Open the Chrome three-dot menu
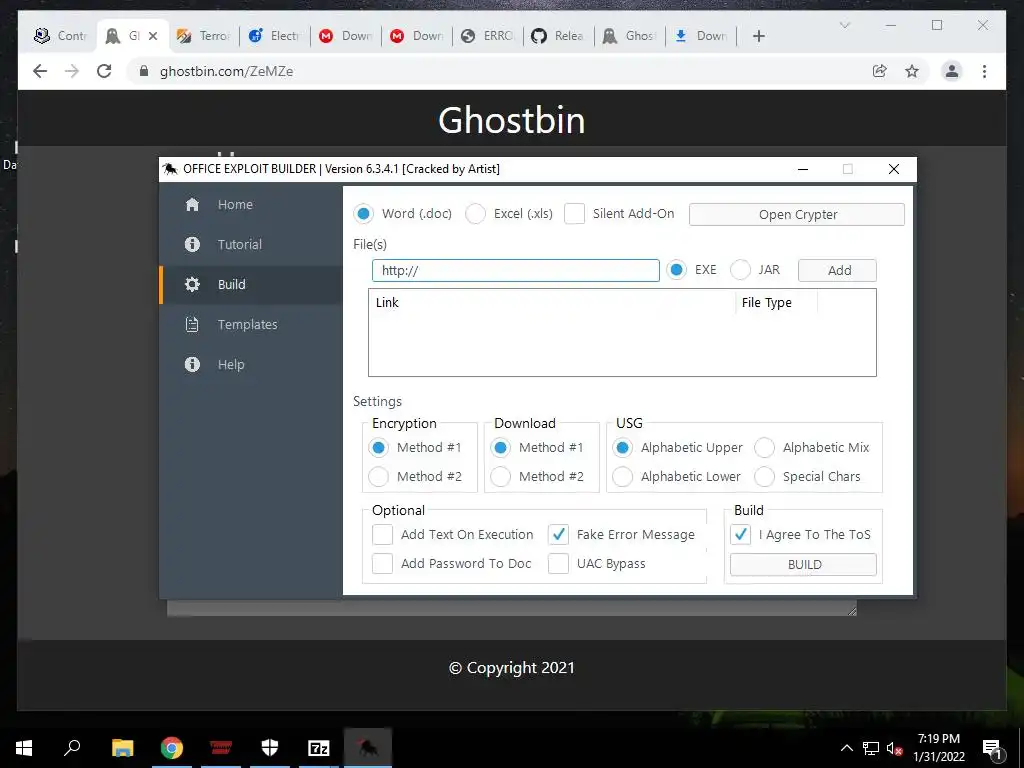Screen dimensions: 1024x768 click(x=984, y=71)
